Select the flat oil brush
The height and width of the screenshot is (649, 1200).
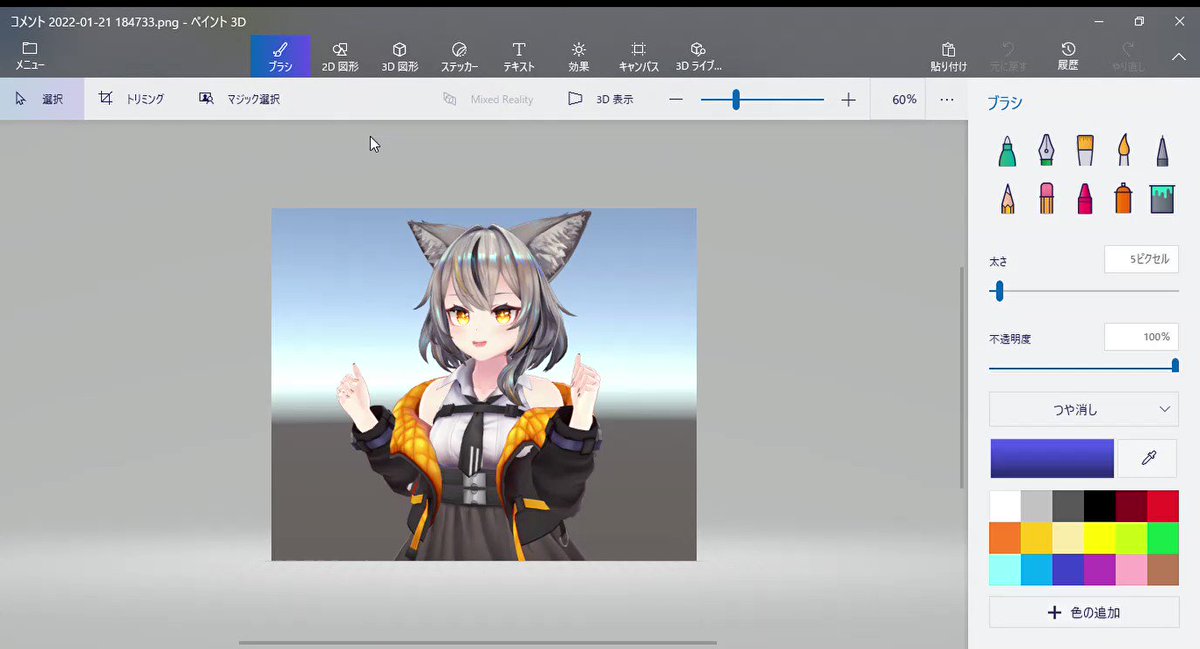click(x=1085, y=151)
